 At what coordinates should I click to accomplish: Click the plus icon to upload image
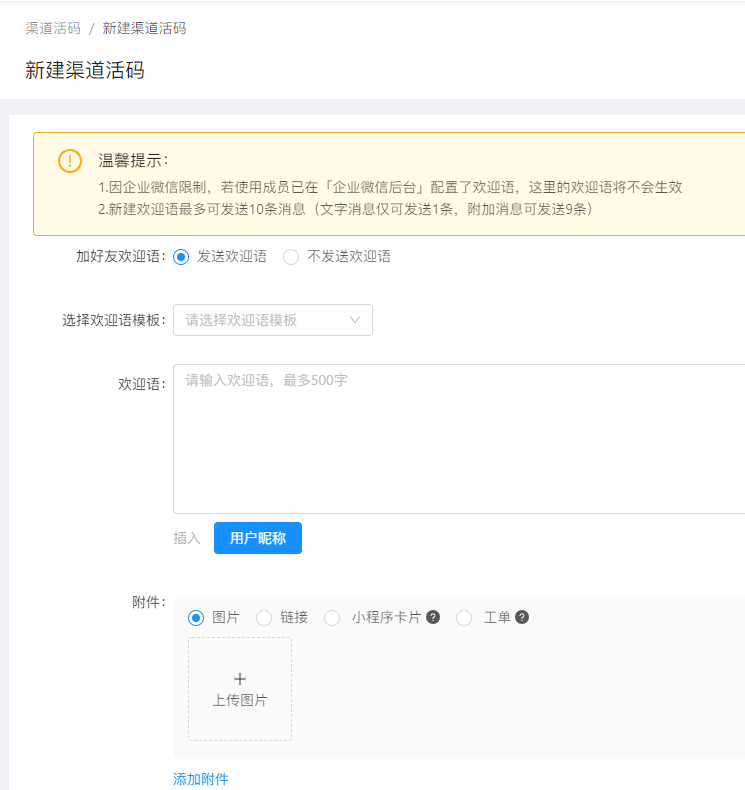[240, 679]
